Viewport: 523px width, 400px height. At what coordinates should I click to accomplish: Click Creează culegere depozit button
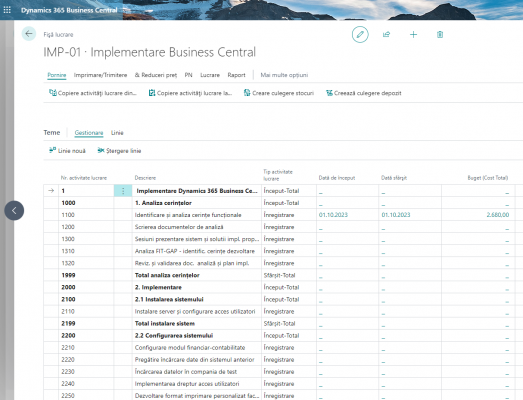(364, 93)
